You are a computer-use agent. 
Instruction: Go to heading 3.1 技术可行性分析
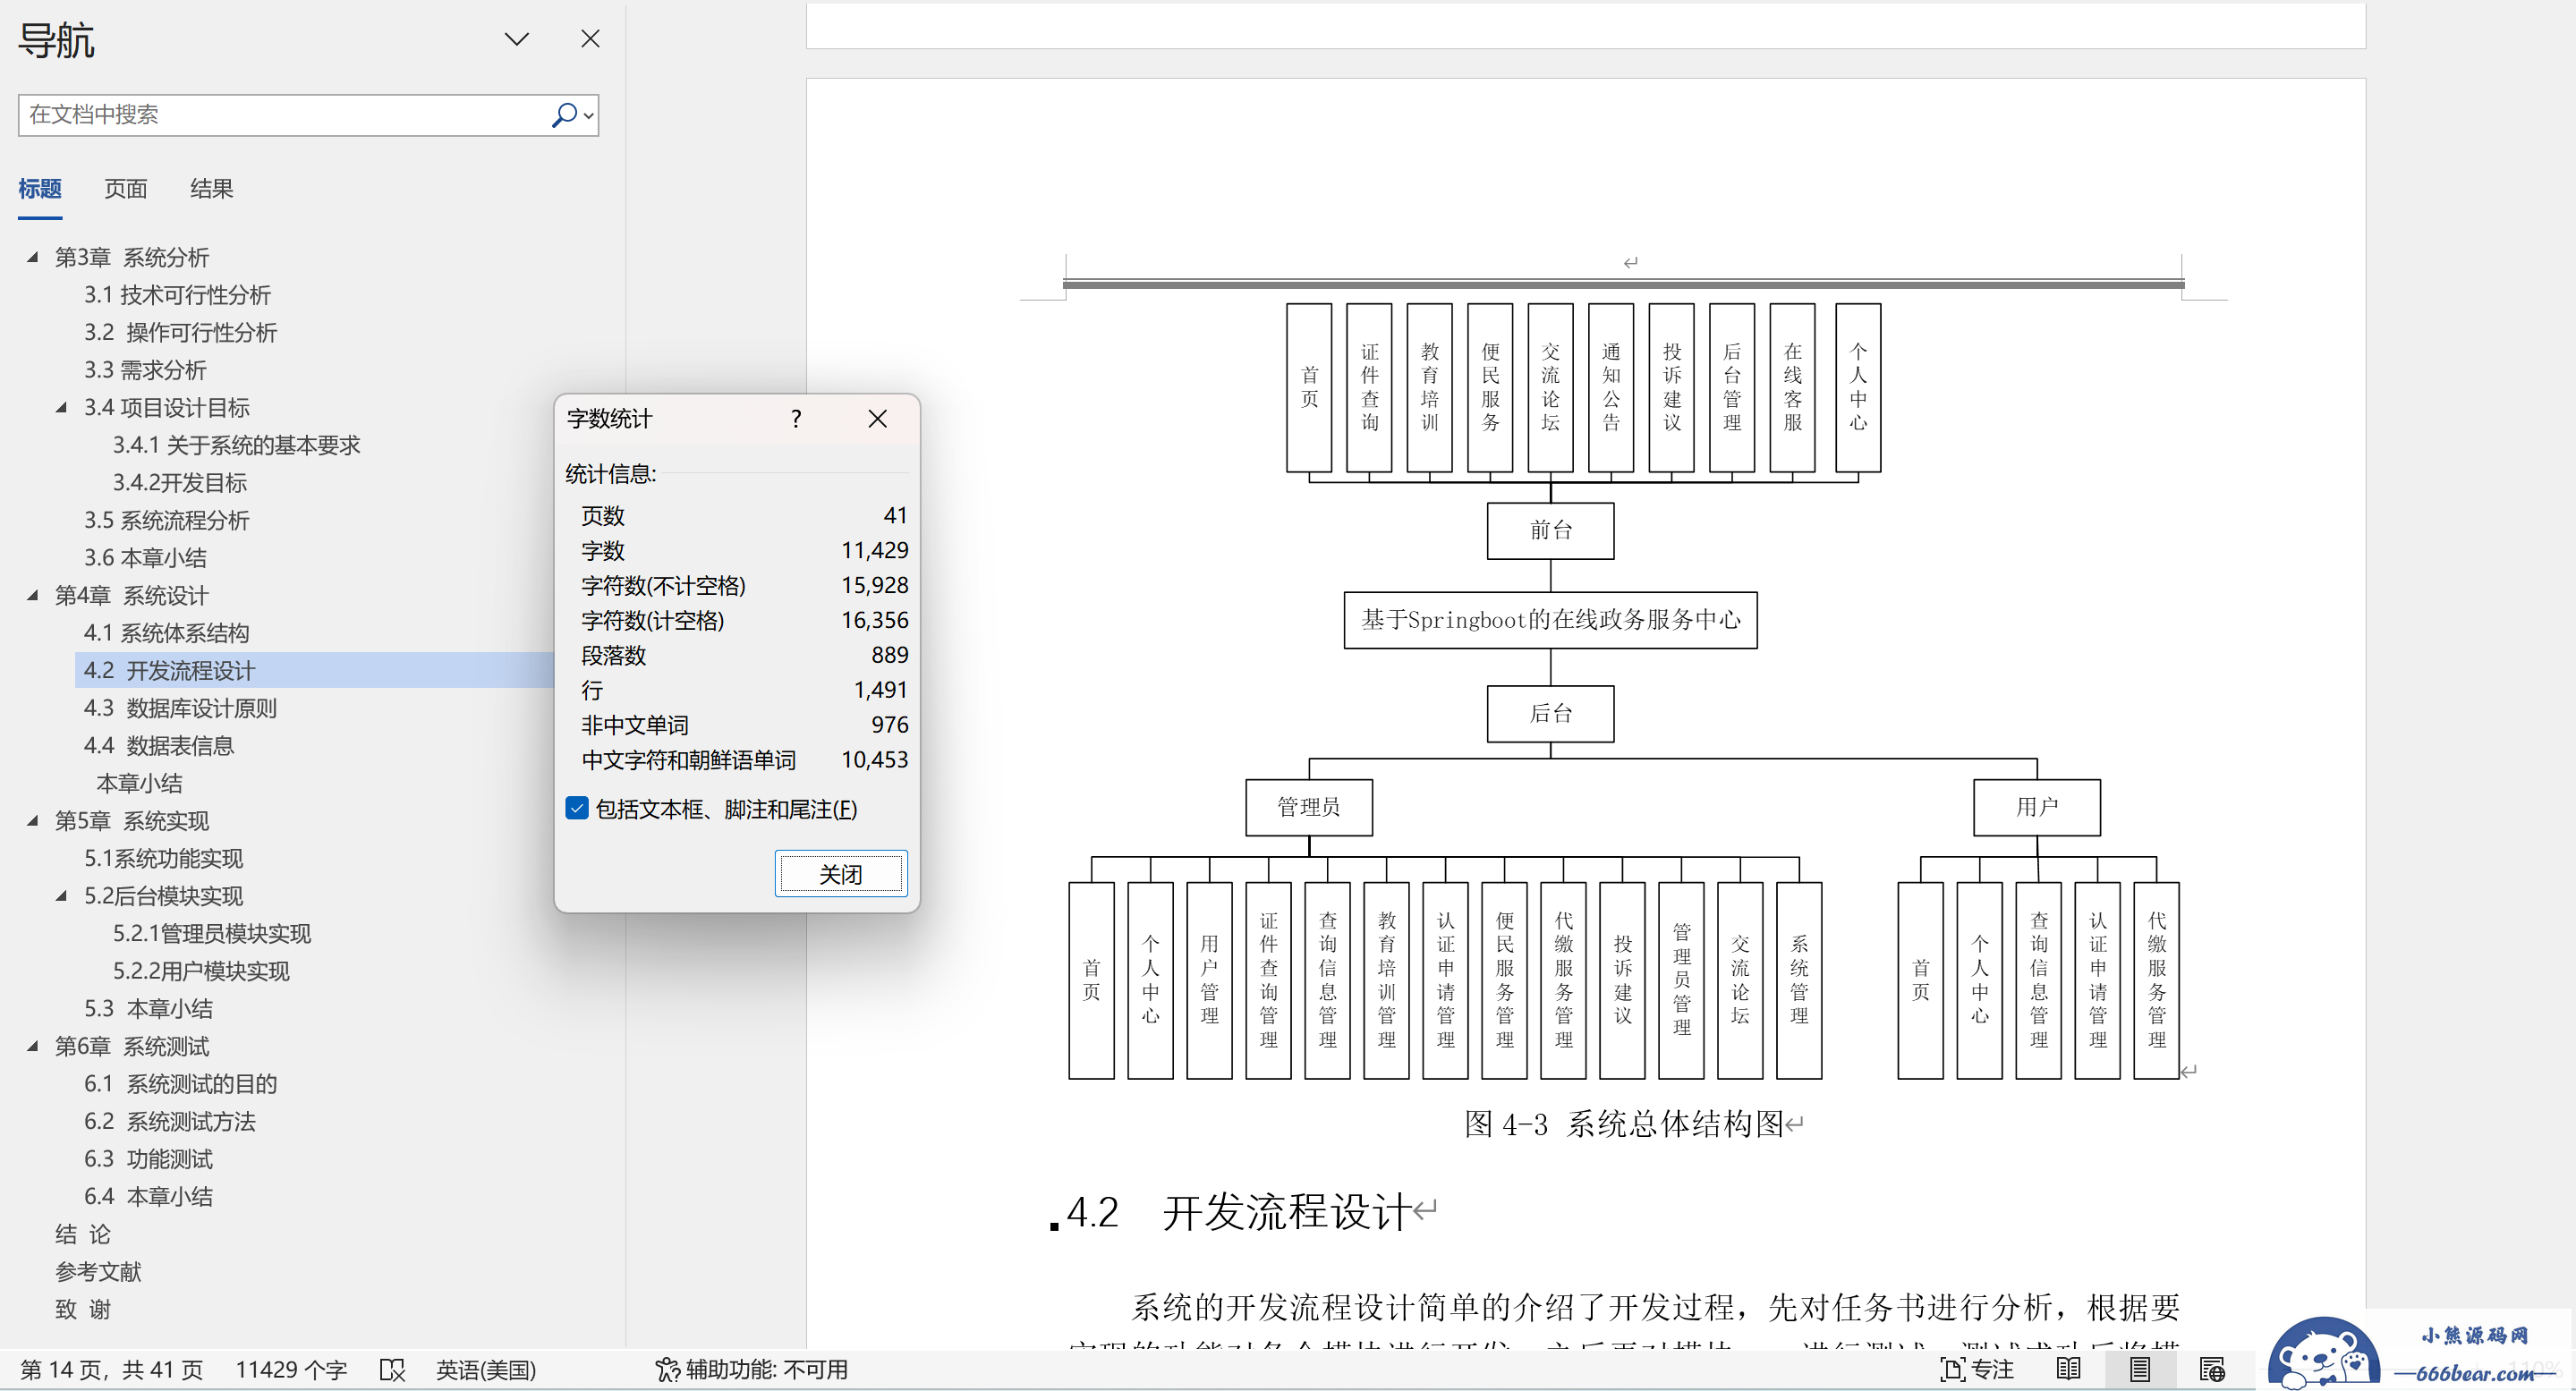[x=177, y=295]
